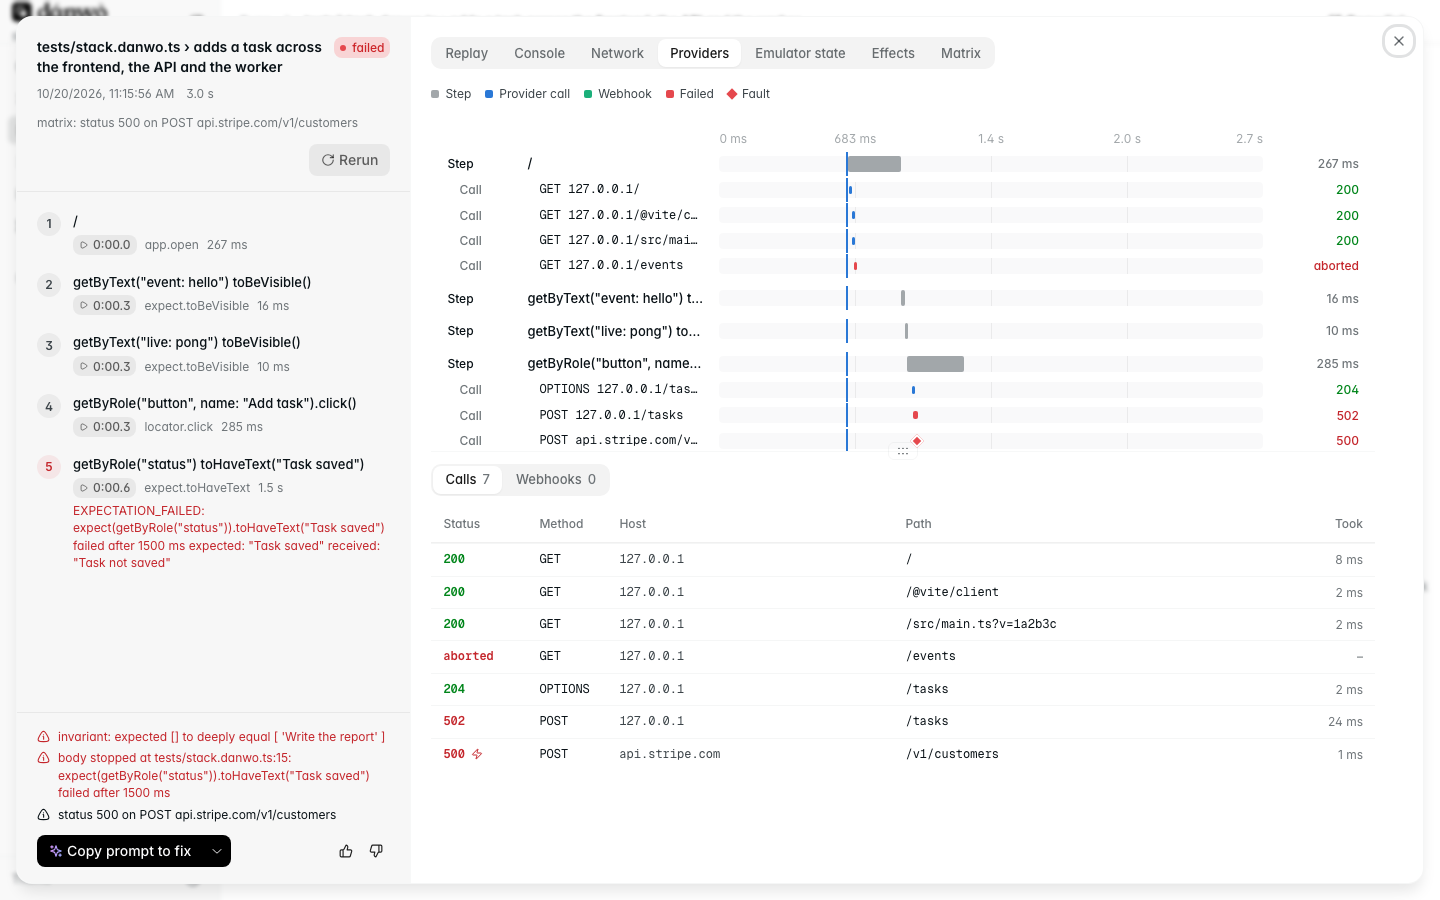Open the Network tab
1440x900 pixels.
[617, 53]
